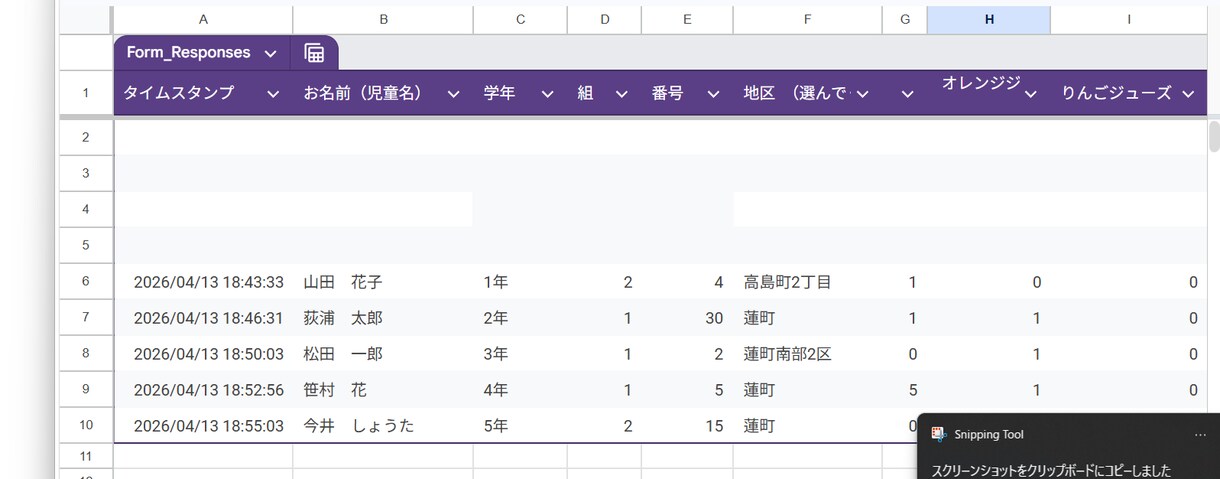1220x479 pixels.
Task: Select column E header
Action: tap(687, 19)
